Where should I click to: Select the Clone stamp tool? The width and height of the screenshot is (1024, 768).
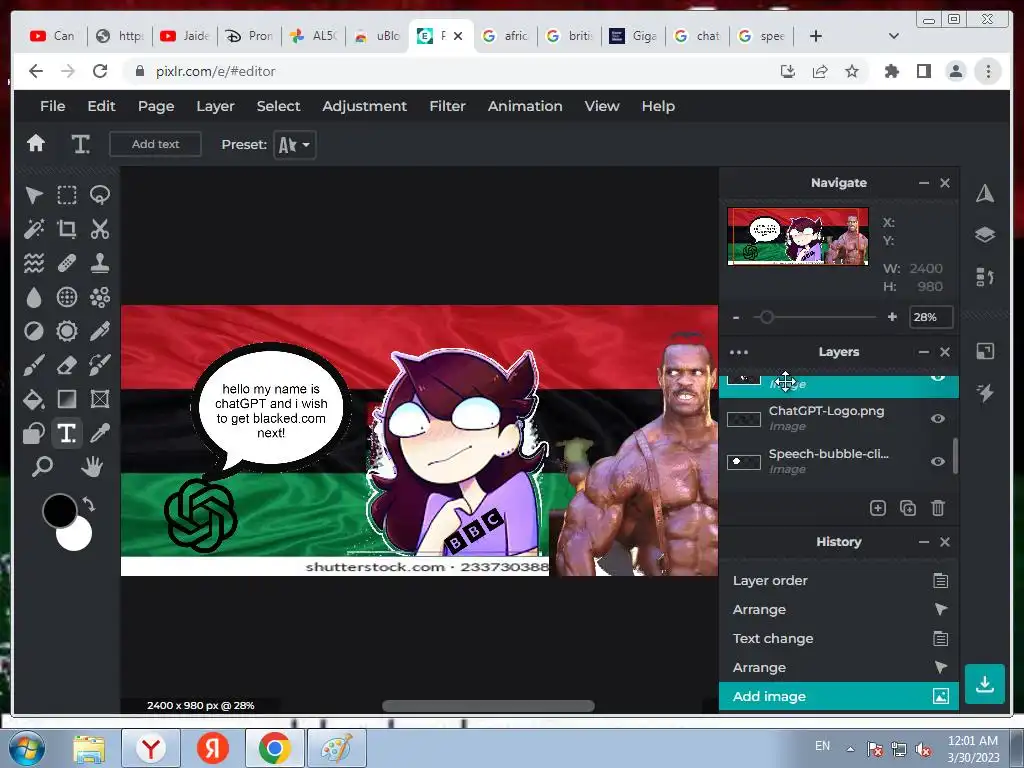click(99, 263)
